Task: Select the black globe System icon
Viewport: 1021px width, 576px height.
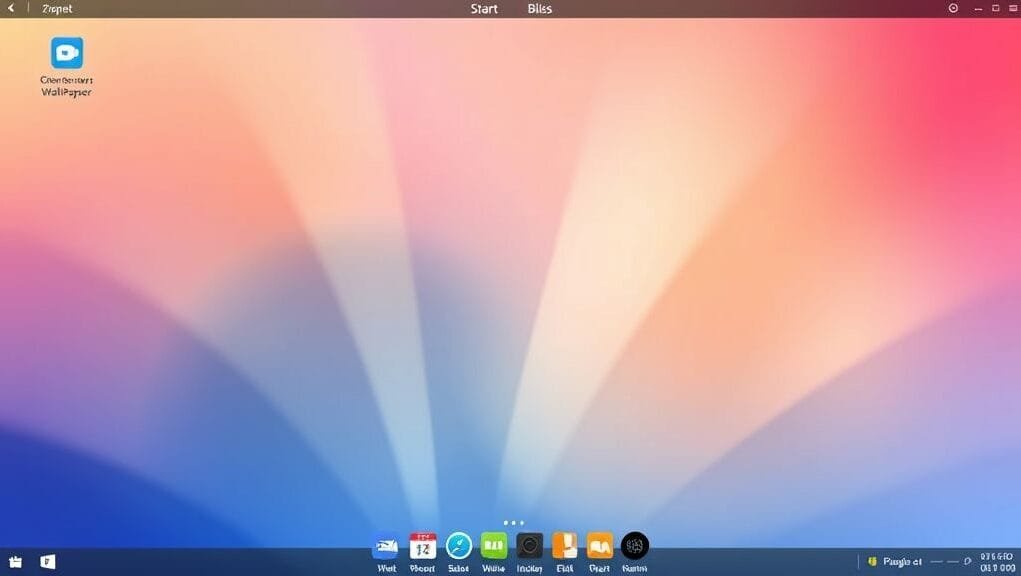Action: click(x=635, y=548)
